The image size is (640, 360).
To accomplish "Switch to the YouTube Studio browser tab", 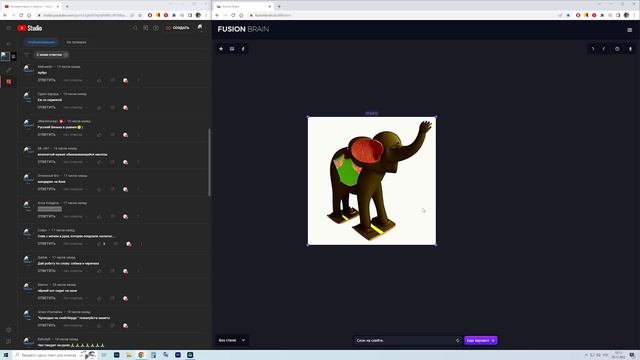I will click(31, 6).
